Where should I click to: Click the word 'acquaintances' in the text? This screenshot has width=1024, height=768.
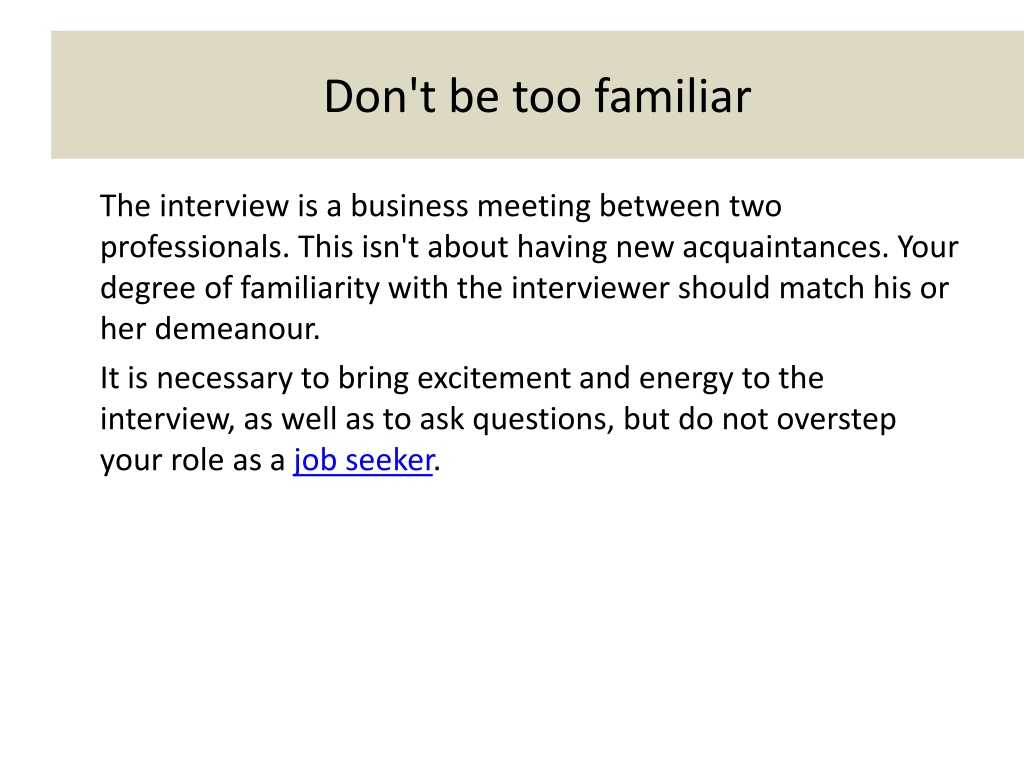[x=786, y=248]
